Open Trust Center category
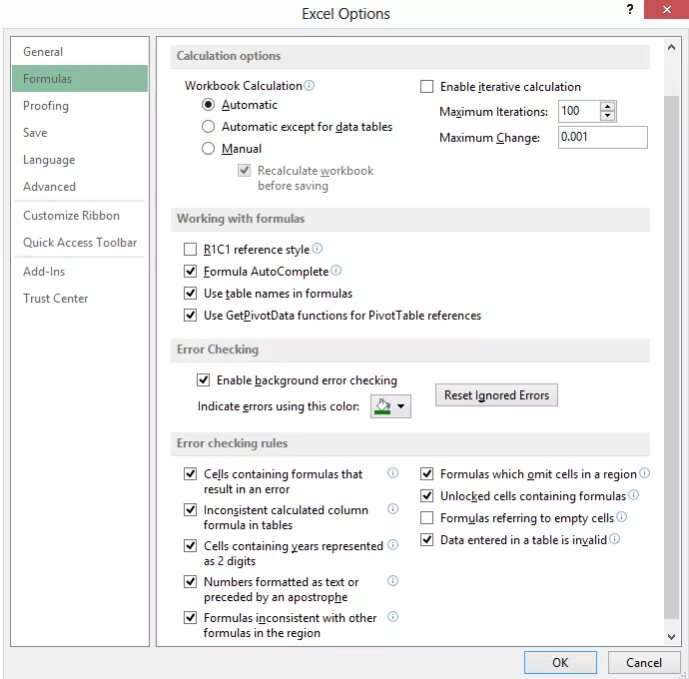 (x=80, y=298)
